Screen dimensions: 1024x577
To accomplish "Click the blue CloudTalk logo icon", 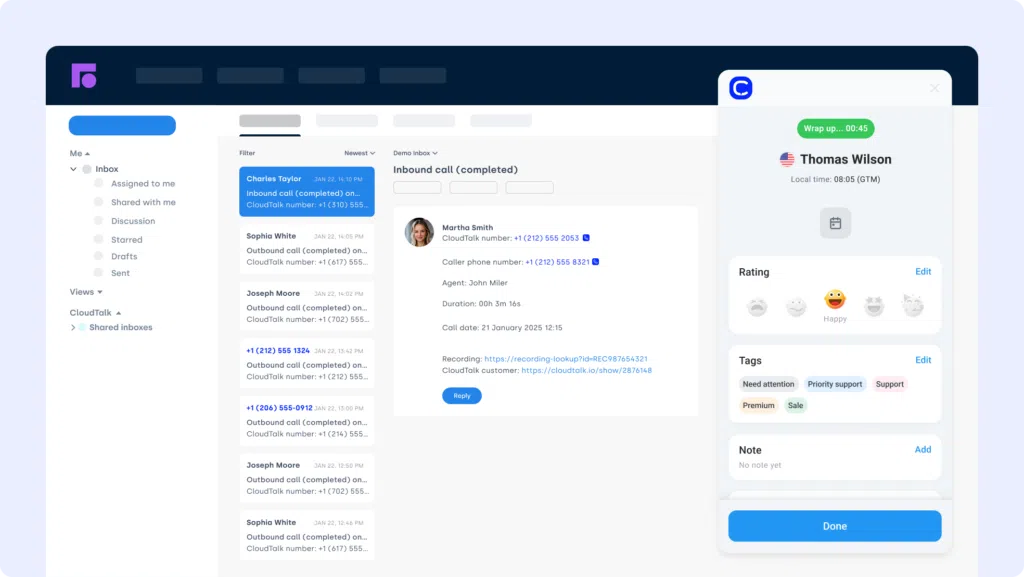I will 740,88.
